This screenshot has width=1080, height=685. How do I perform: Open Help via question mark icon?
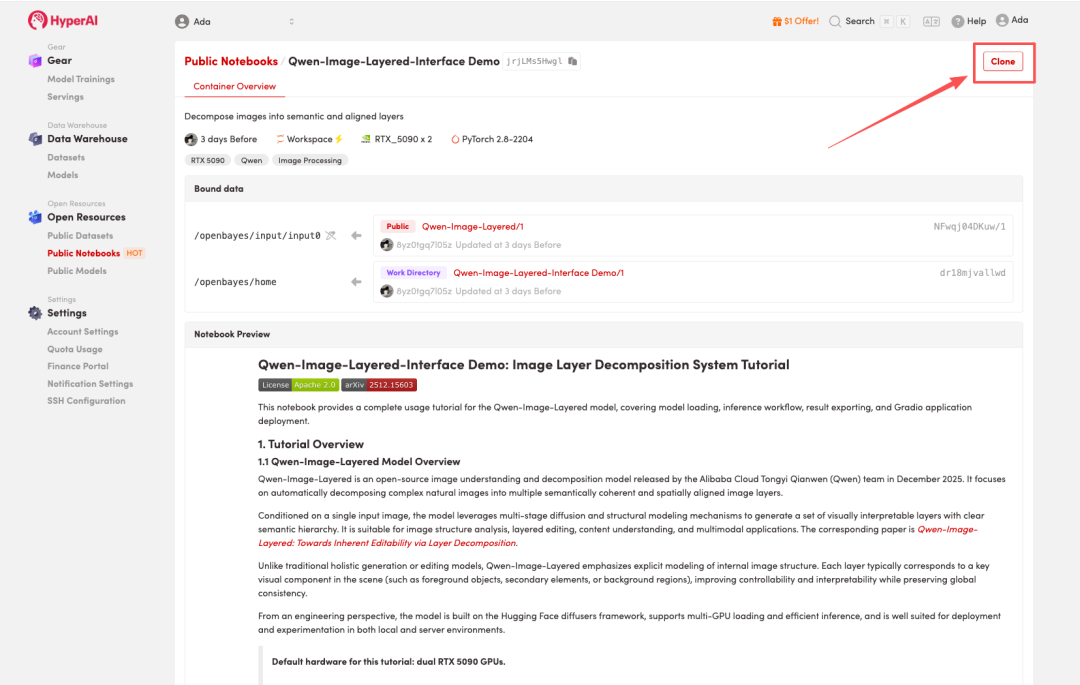point(958,21)
